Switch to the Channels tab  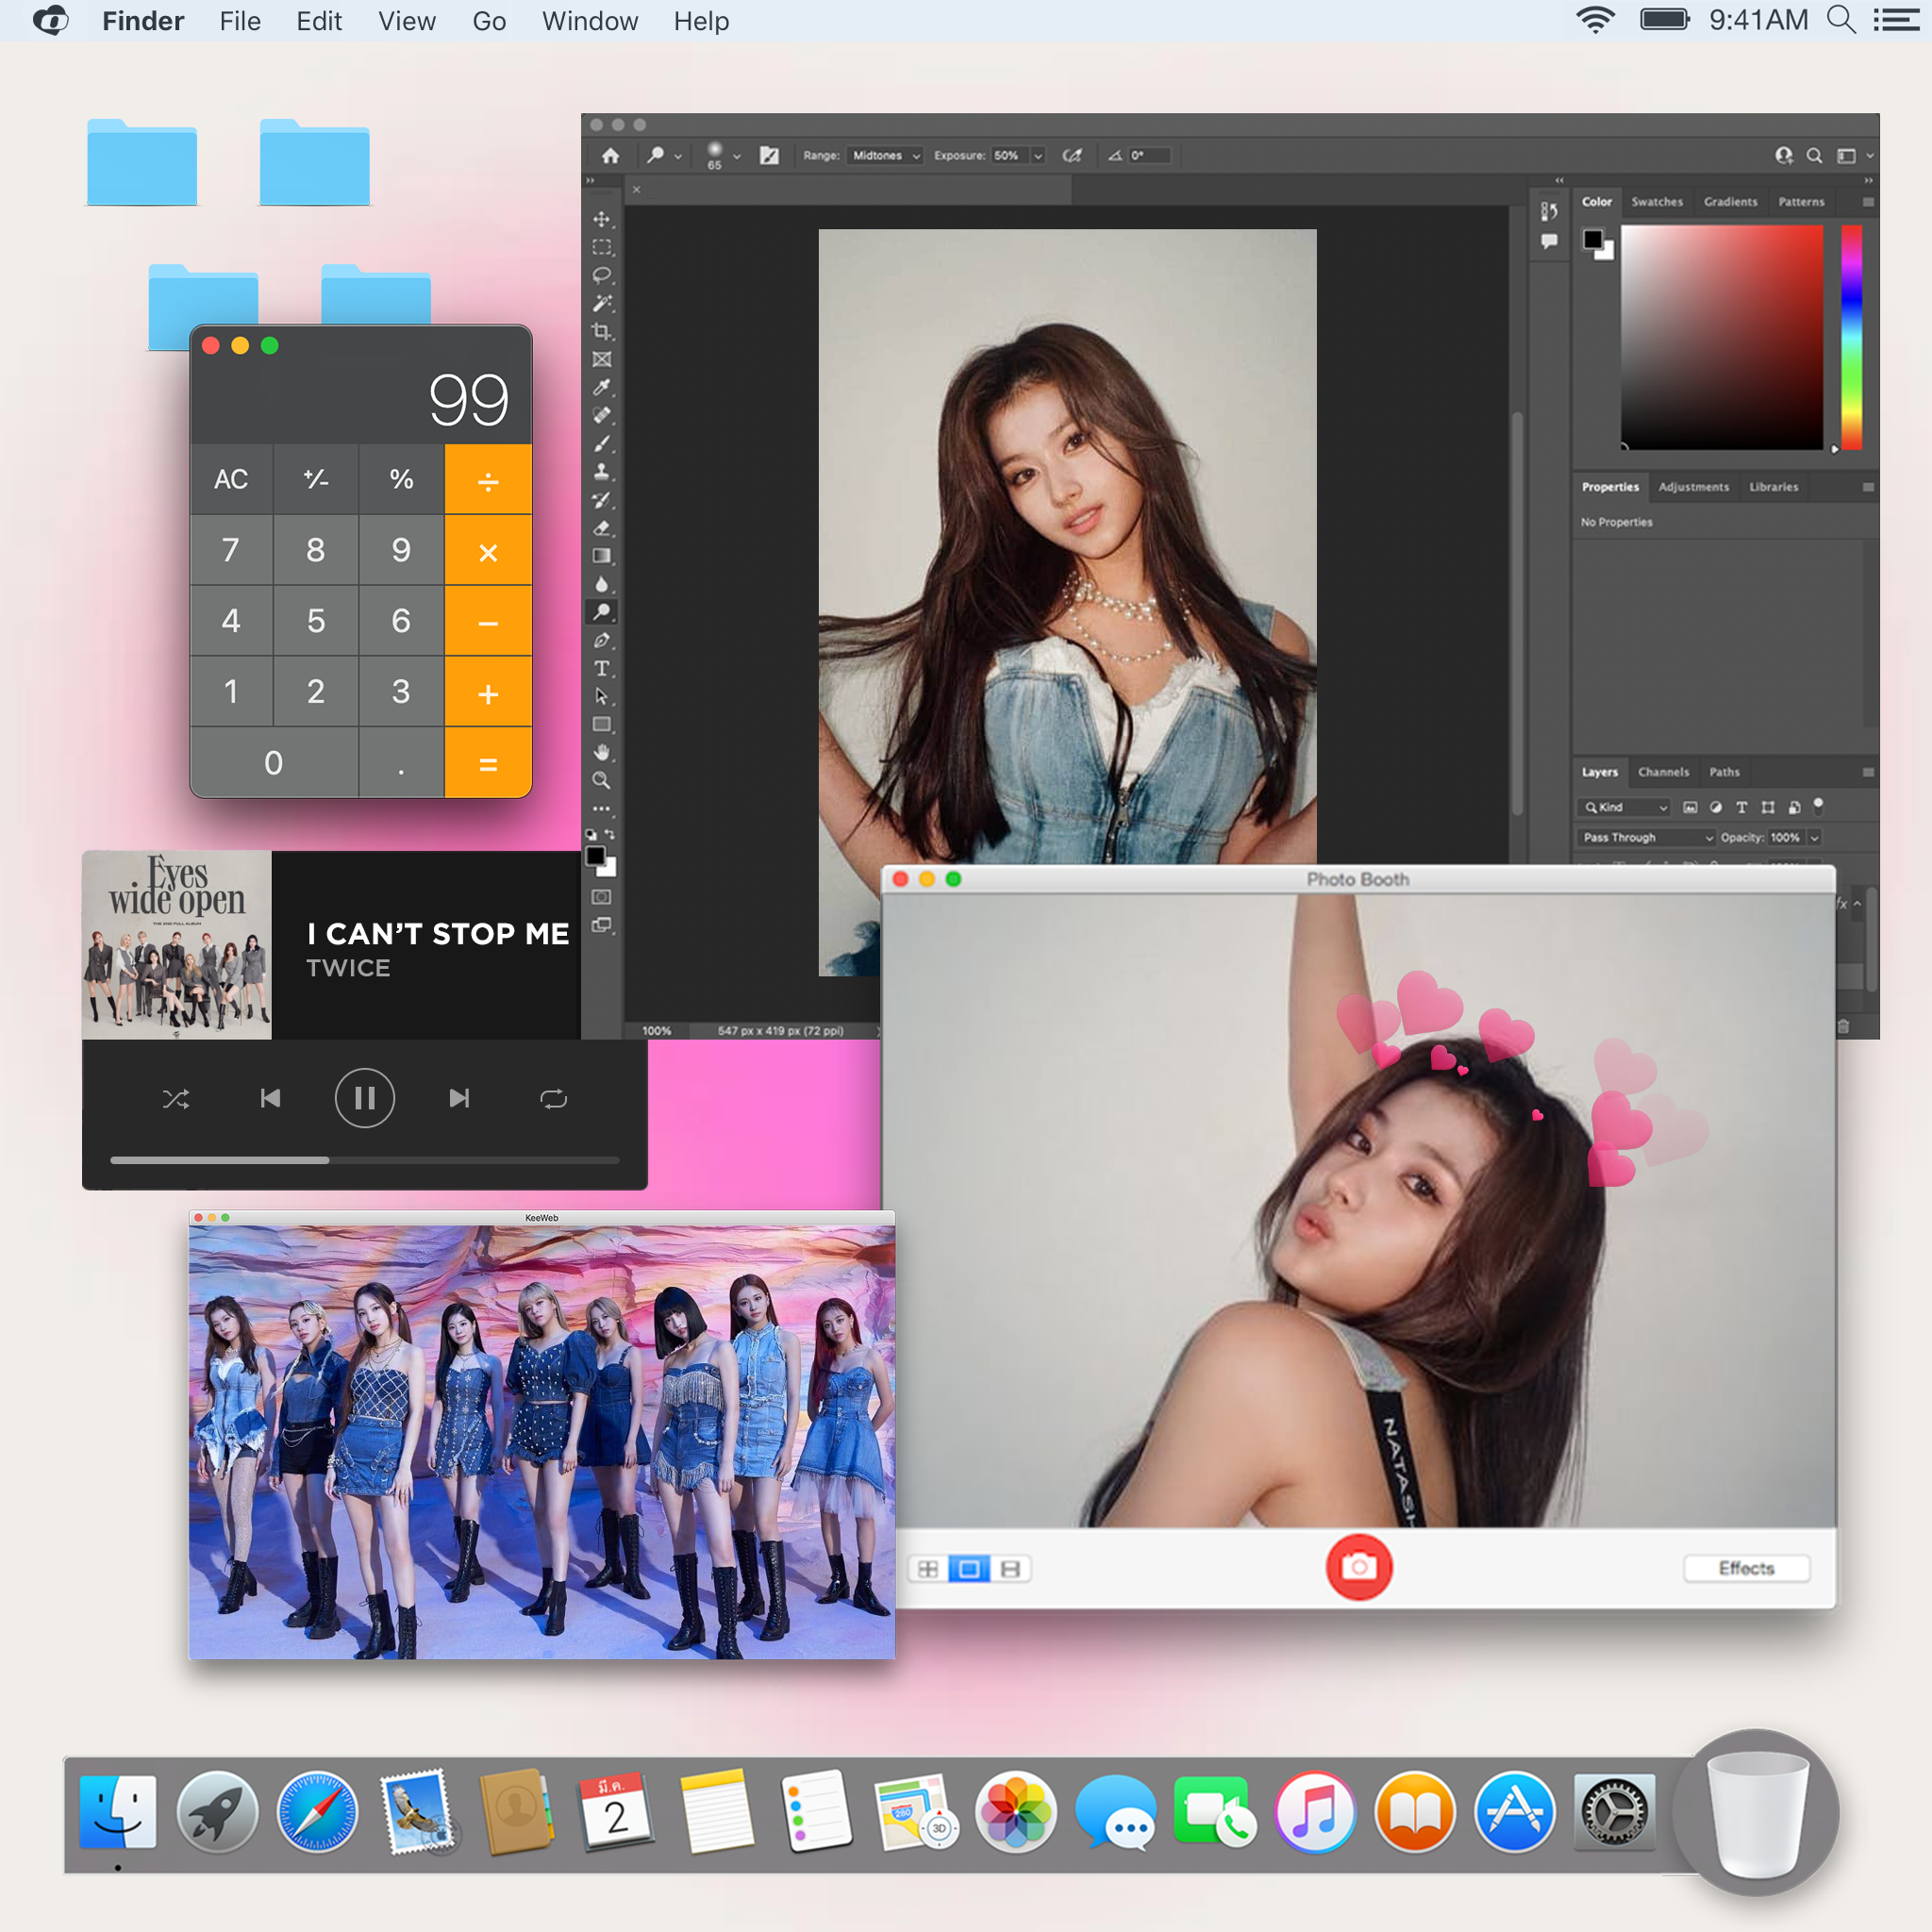[1664, 772]
